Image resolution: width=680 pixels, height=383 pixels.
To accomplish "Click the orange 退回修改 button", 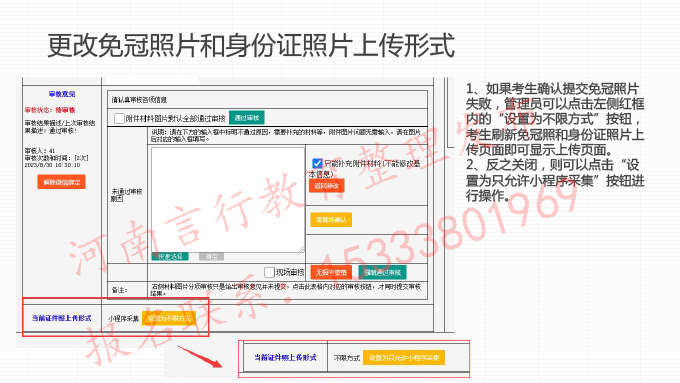I will (x=327, y=186).
